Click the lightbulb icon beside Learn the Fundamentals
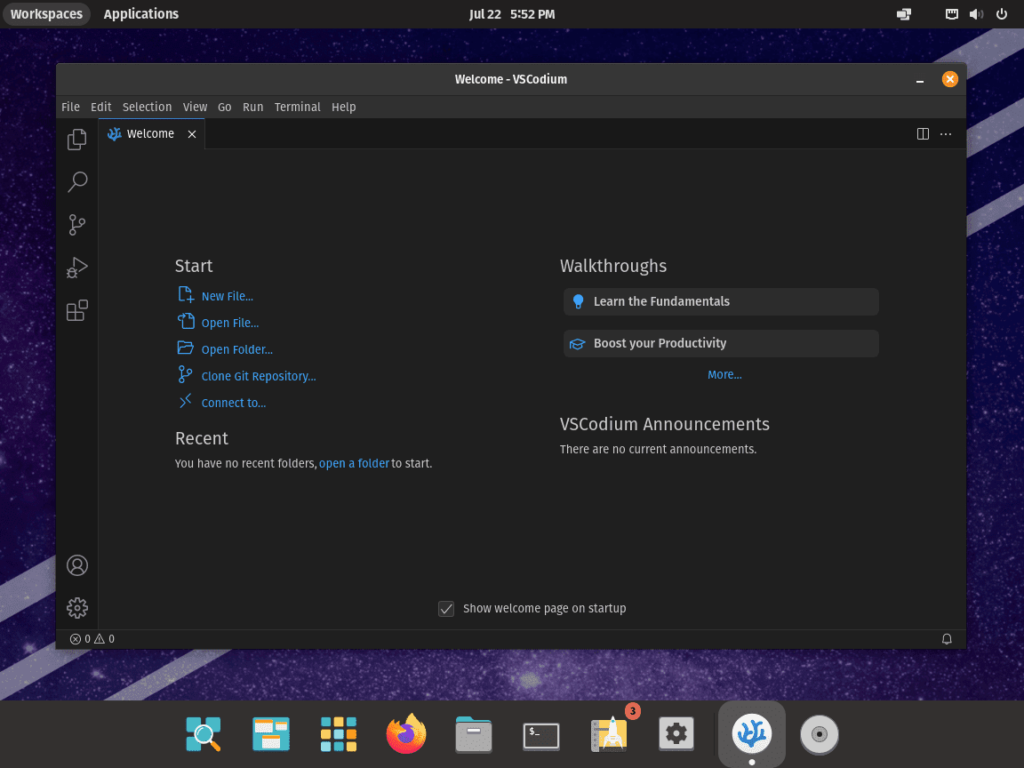The width and height of the screenshot is (1024, 768). tap(578, 302)
